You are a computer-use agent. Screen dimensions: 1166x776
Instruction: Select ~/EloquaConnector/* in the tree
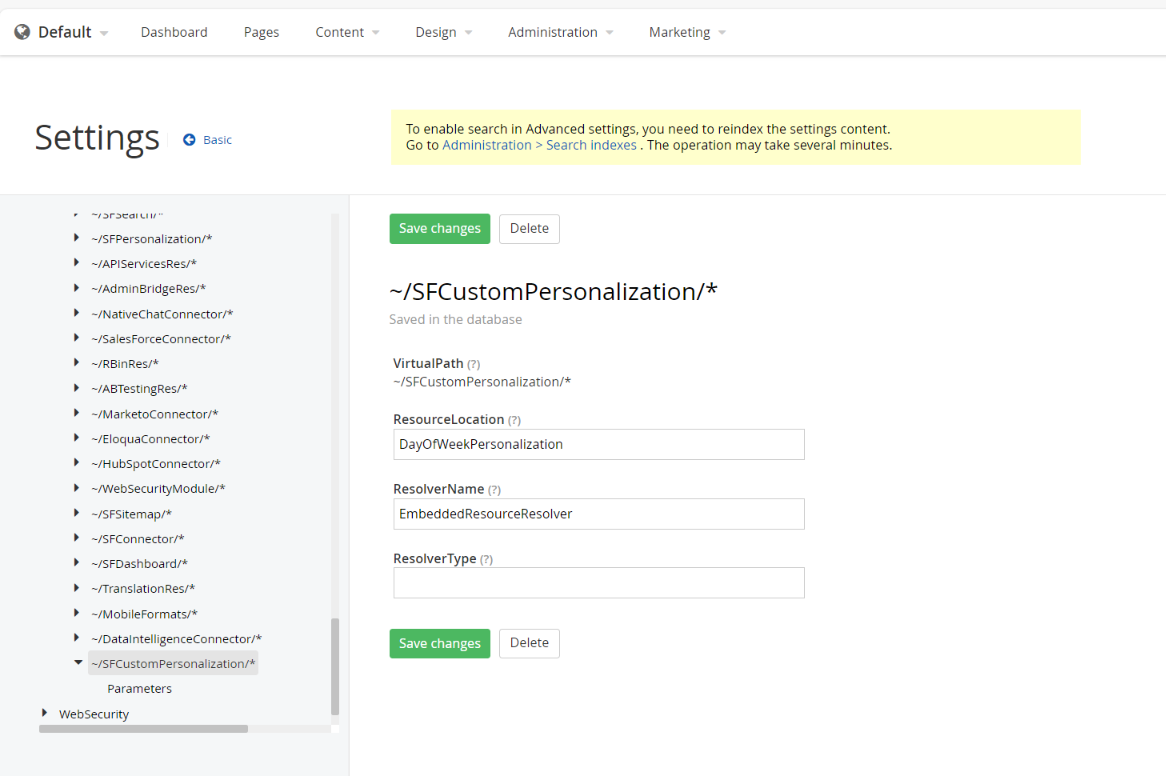click(151, 439)
